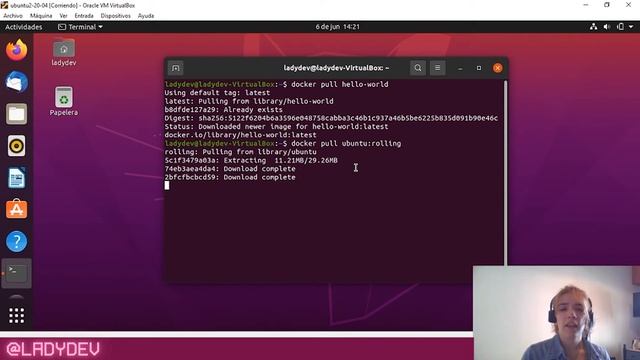
Task: Click 'docker.io/library/hello-world:latest' line
Action: [240, 135]
